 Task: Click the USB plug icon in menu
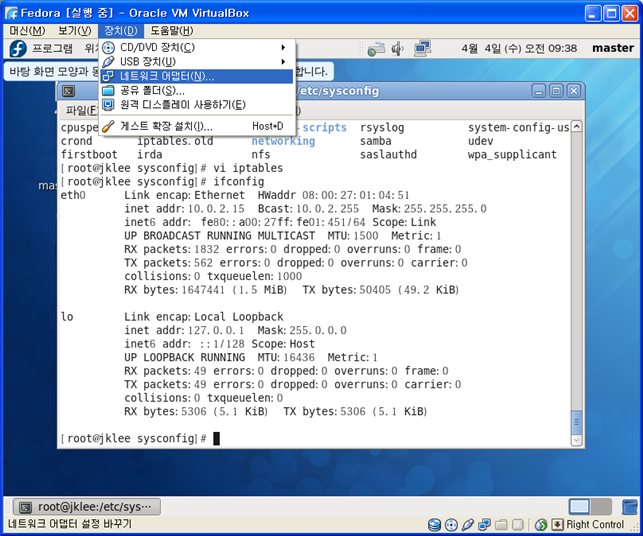(x=108, y=62)
